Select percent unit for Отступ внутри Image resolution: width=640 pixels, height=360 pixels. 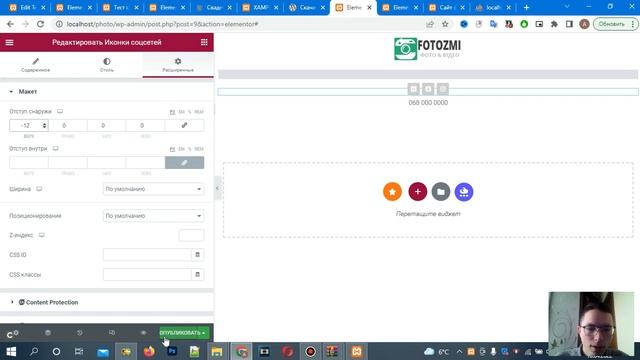(189, 149)
